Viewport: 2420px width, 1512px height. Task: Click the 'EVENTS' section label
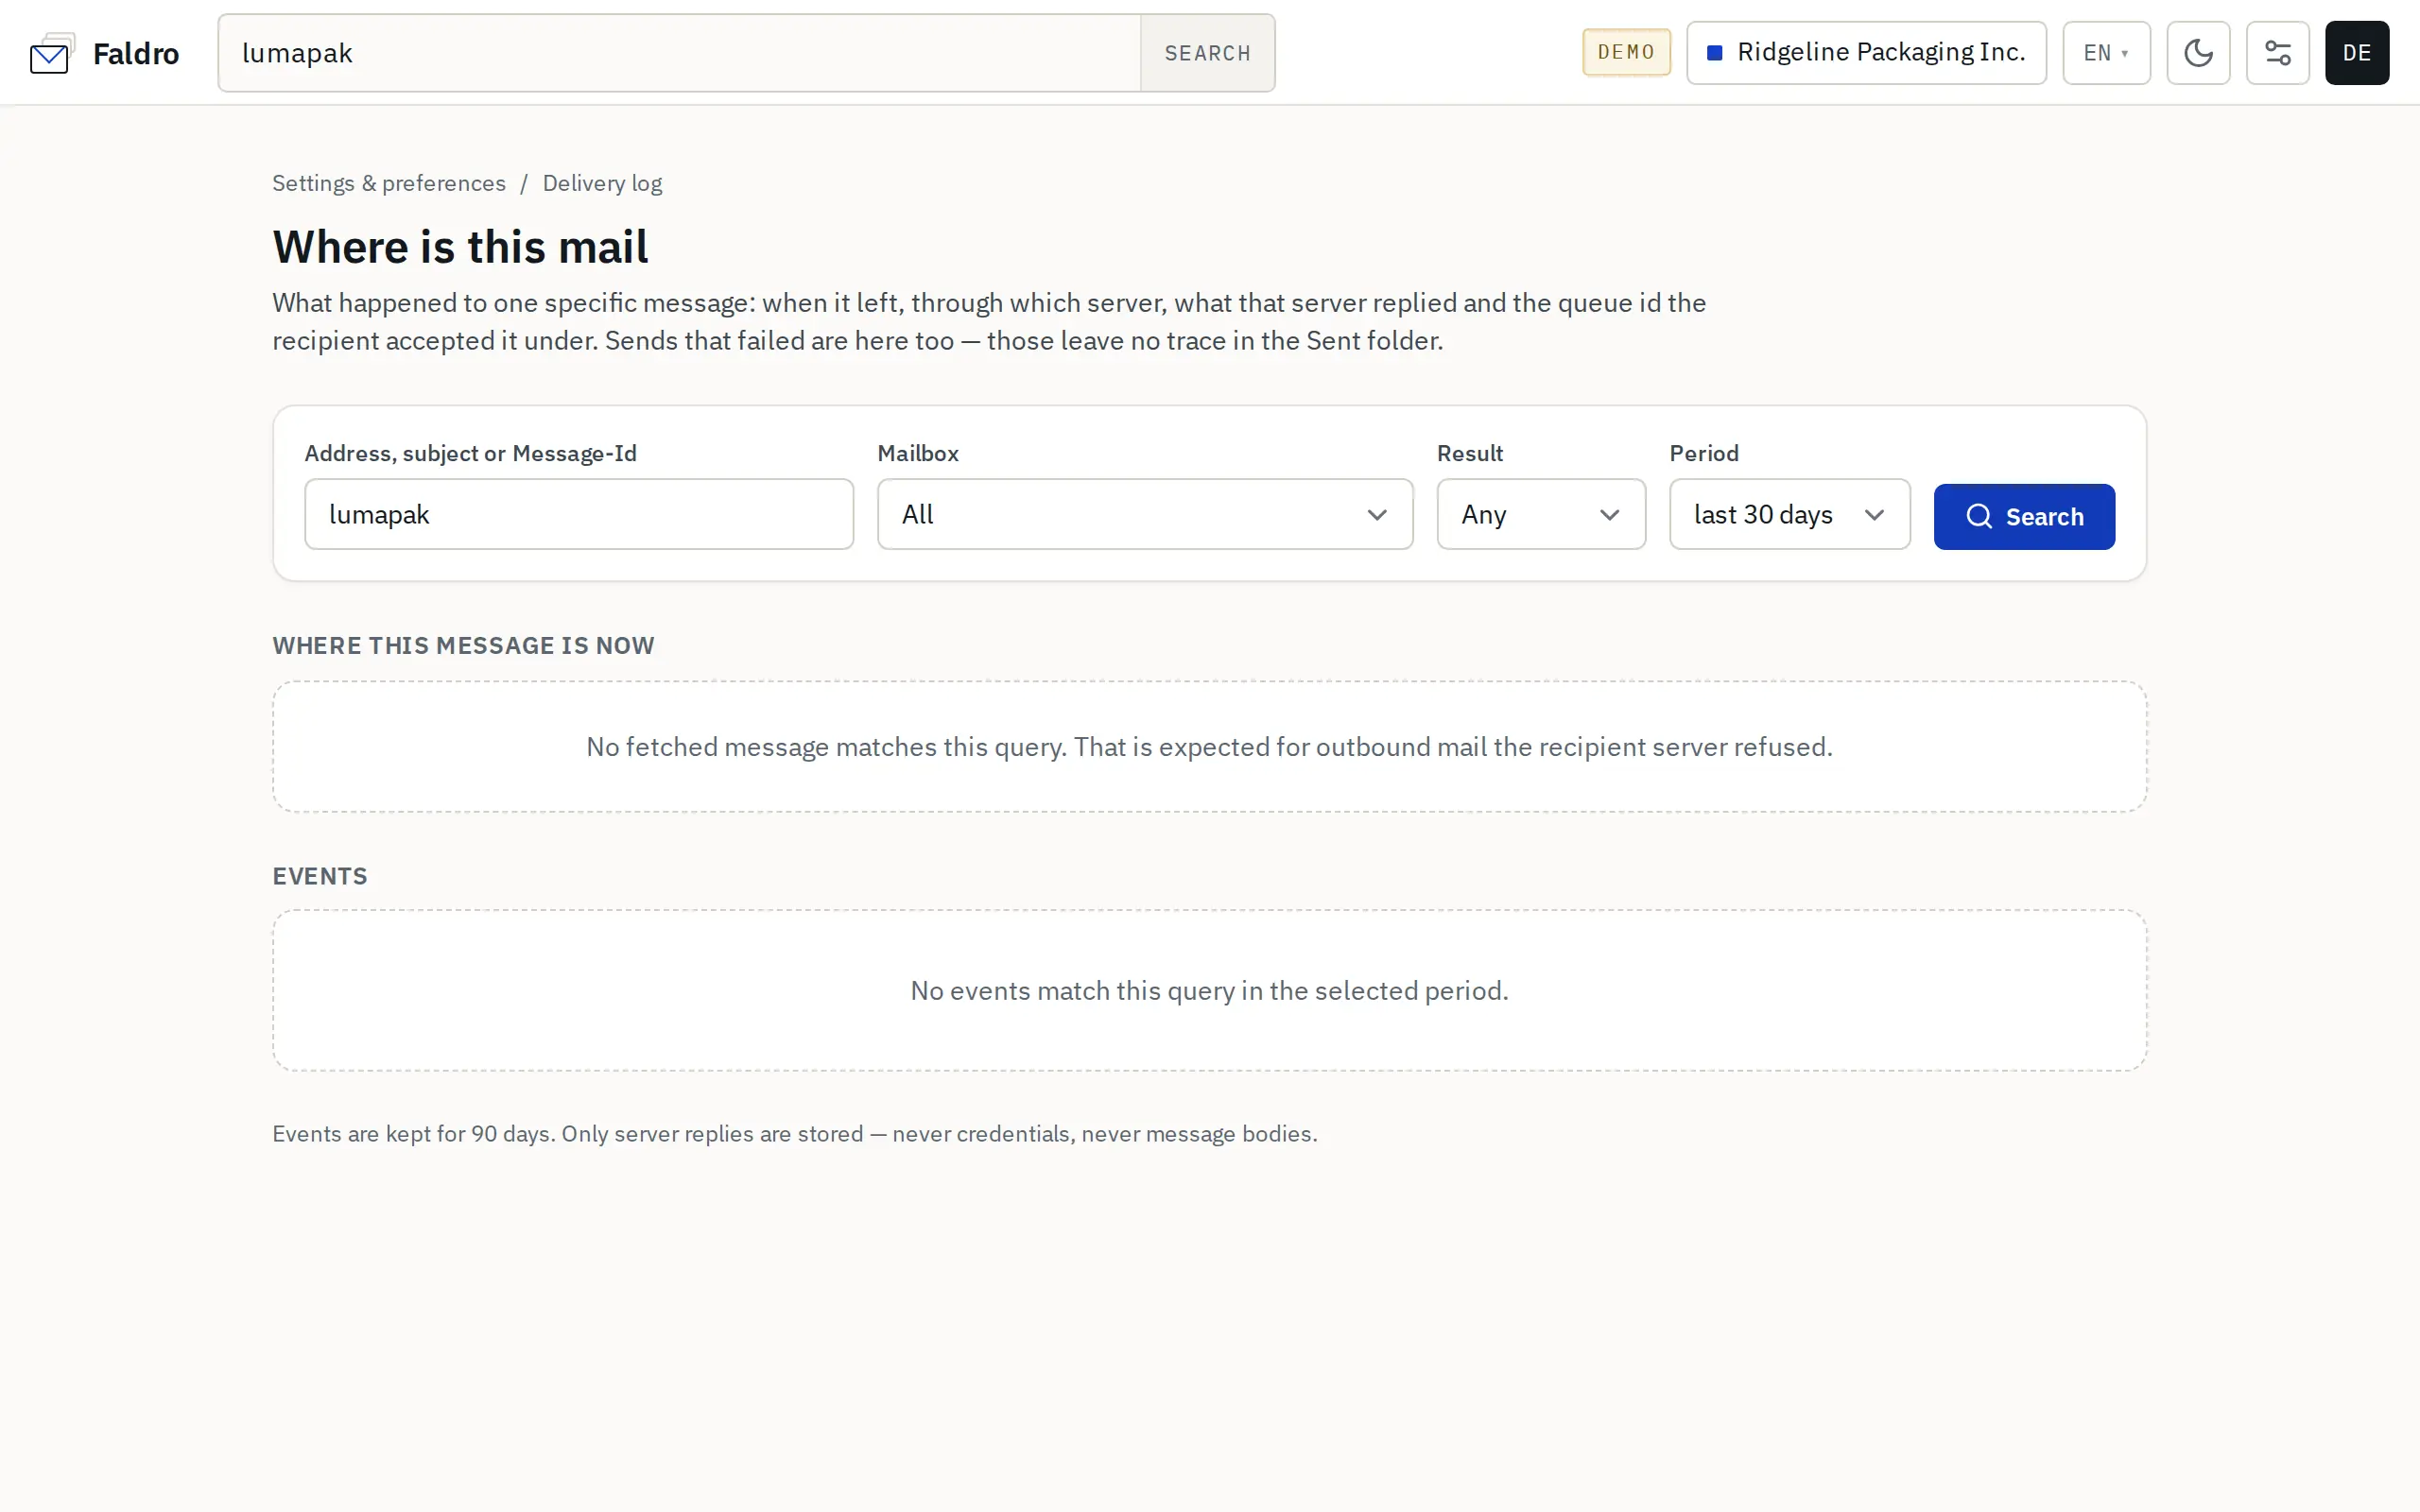(x=320, y=876)
